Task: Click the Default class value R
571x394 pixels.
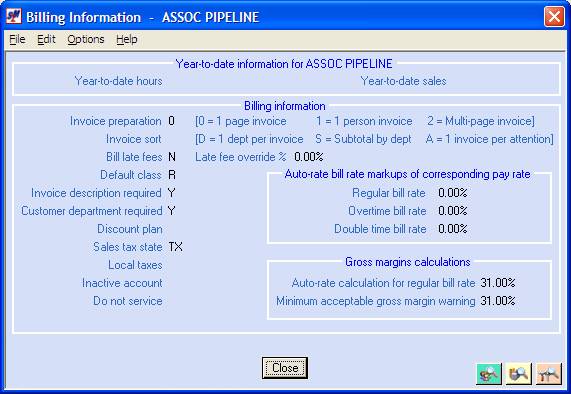Action: pos(172,175)
